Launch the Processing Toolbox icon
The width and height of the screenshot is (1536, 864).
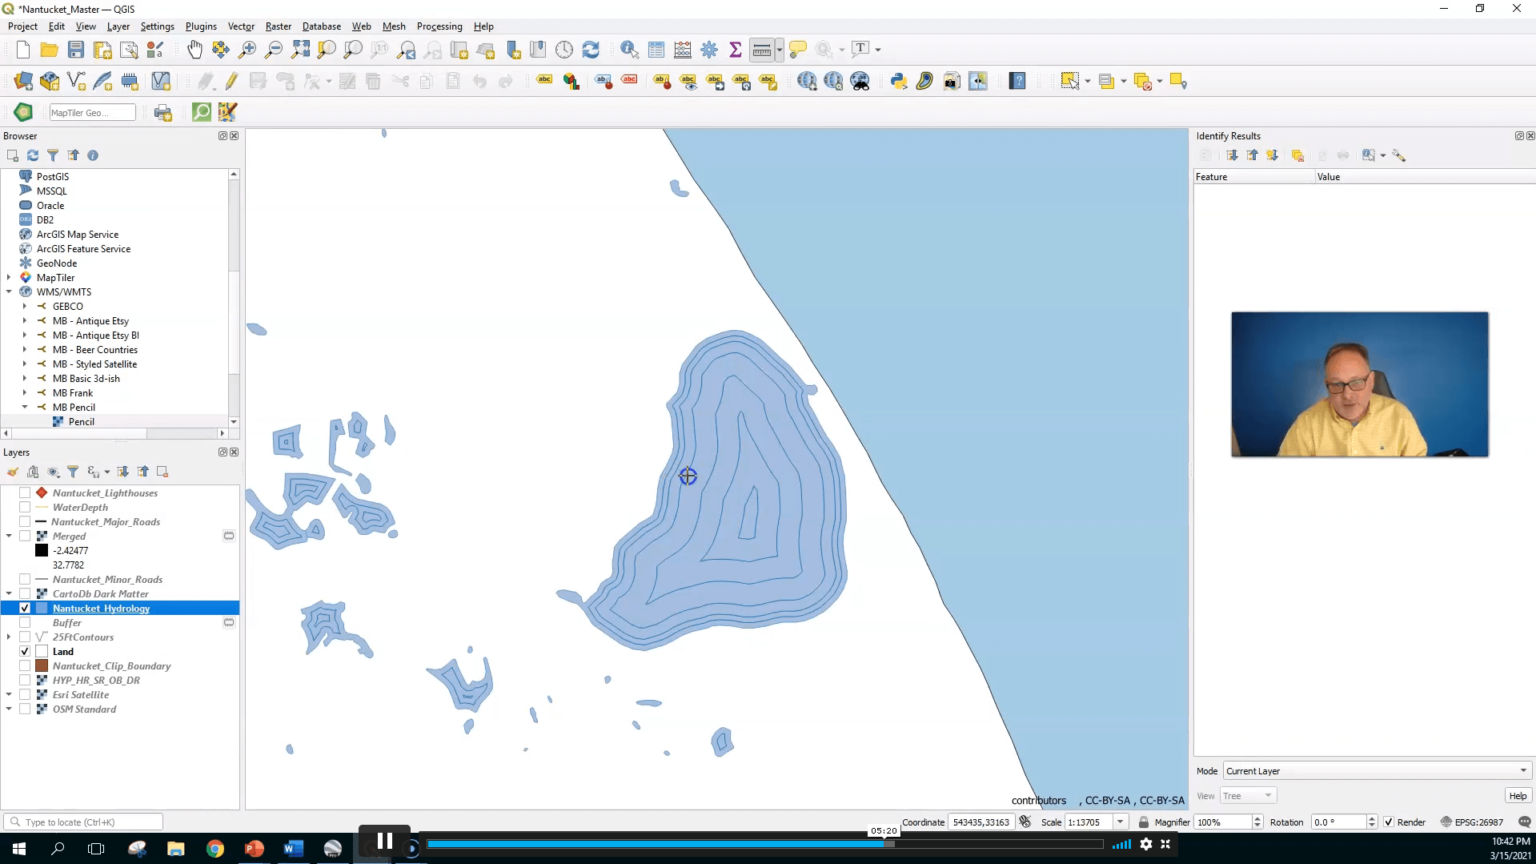(x=709, y=48)
